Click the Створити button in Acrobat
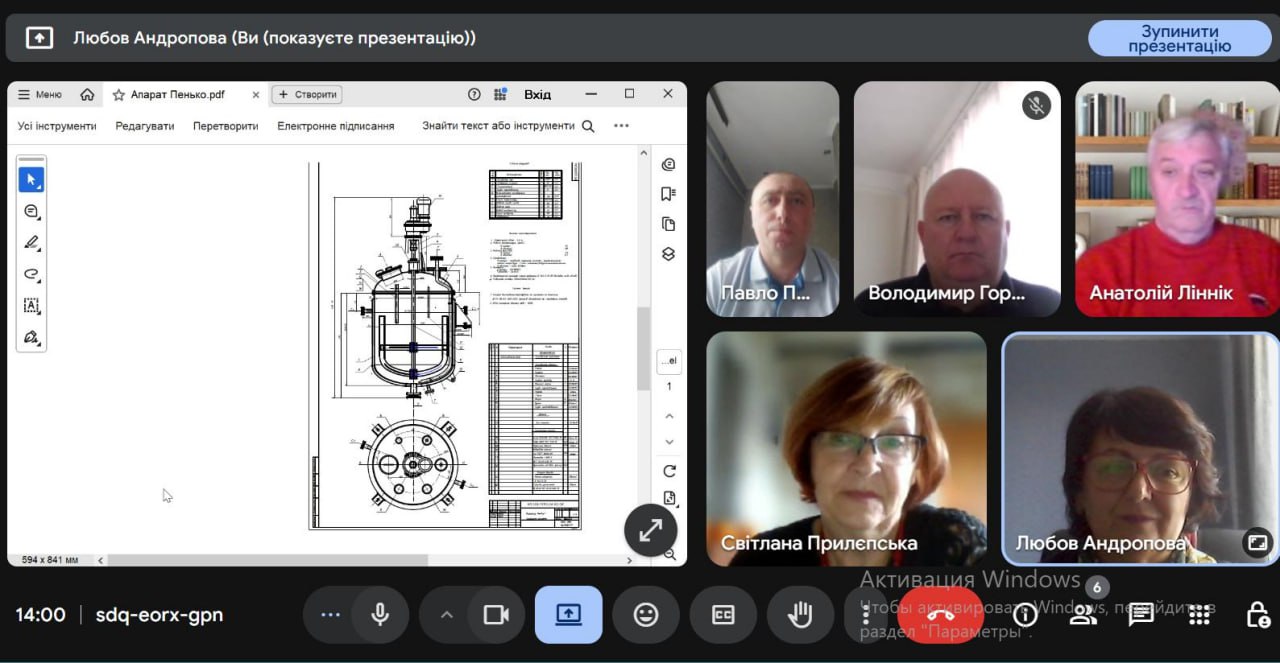Screen dimensions: 1280x663 pyautogui.click(x=307, y=95)
